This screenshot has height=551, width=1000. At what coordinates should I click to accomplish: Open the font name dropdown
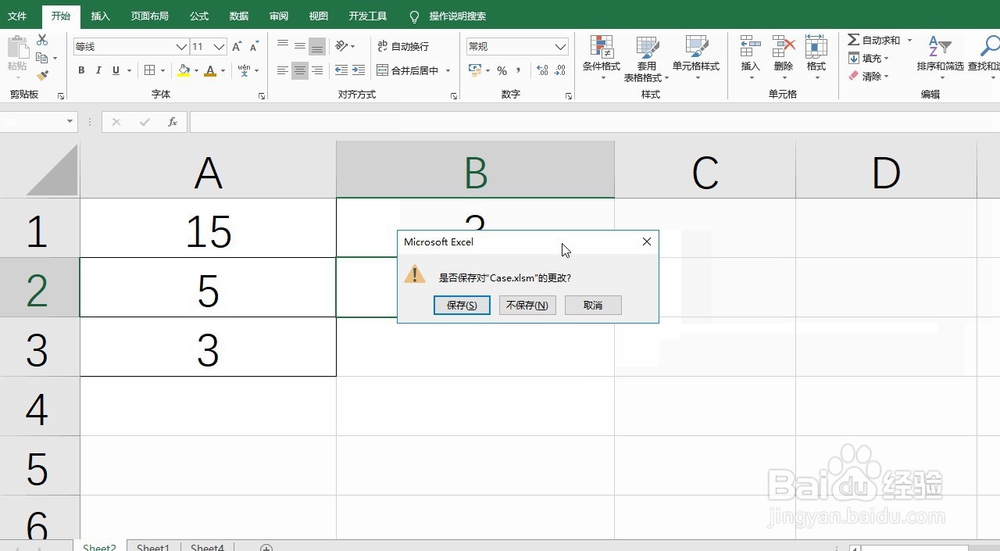point(181,47)
